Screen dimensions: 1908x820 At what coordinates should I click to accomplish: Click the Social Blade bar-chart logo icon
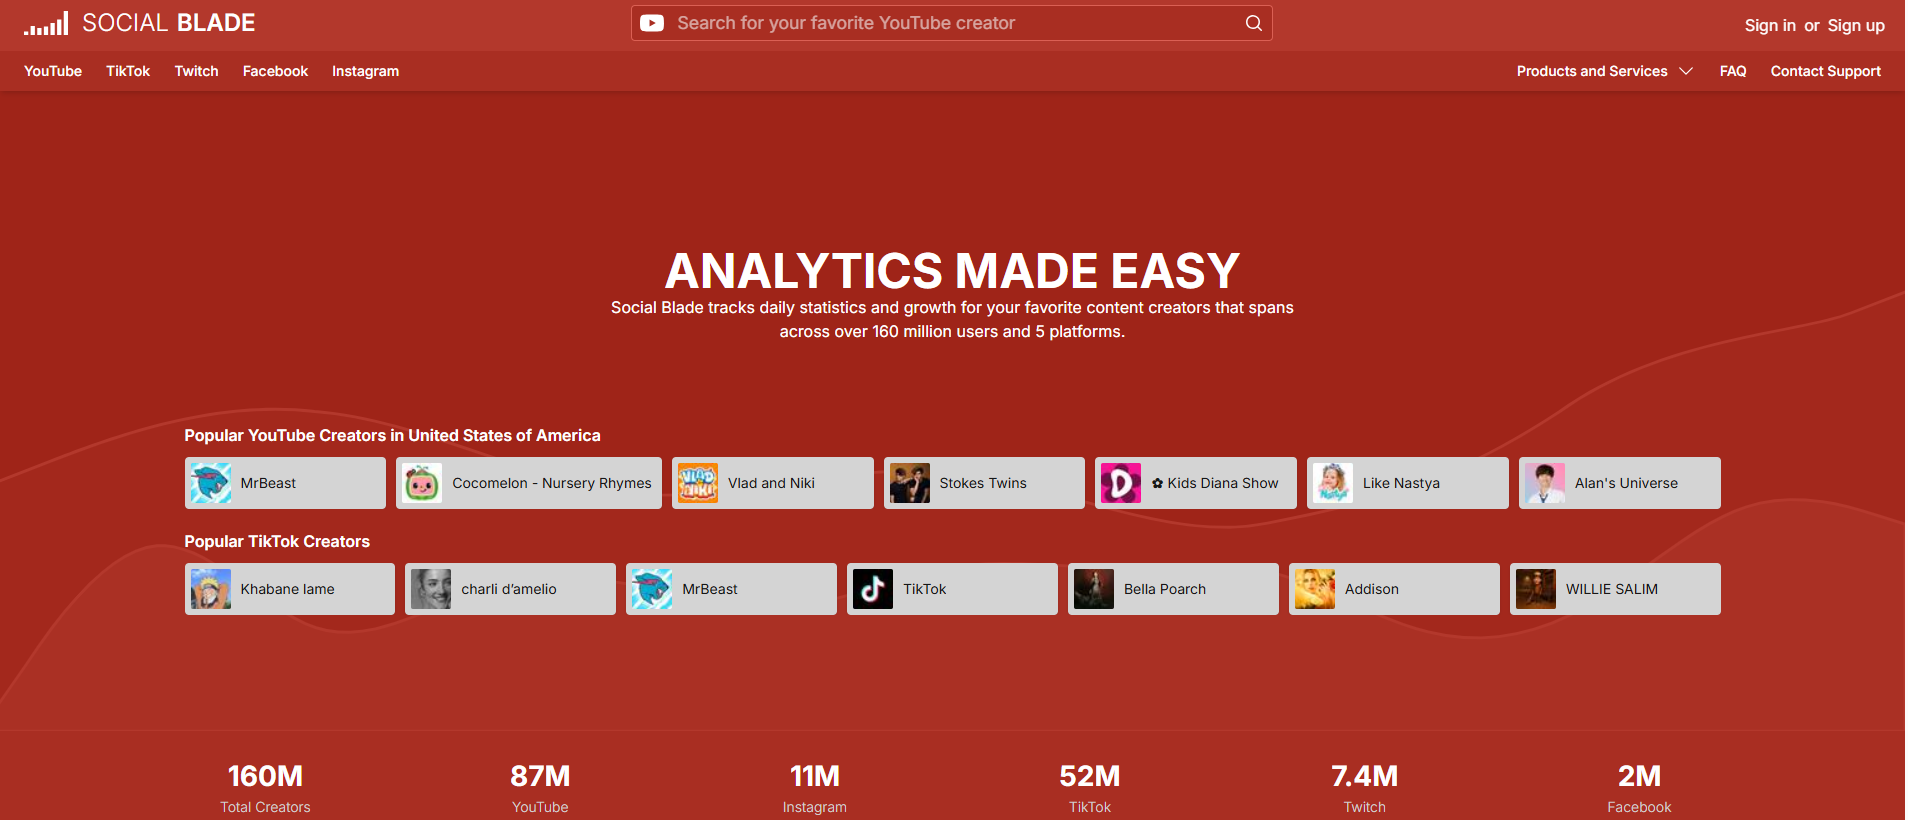46,23
